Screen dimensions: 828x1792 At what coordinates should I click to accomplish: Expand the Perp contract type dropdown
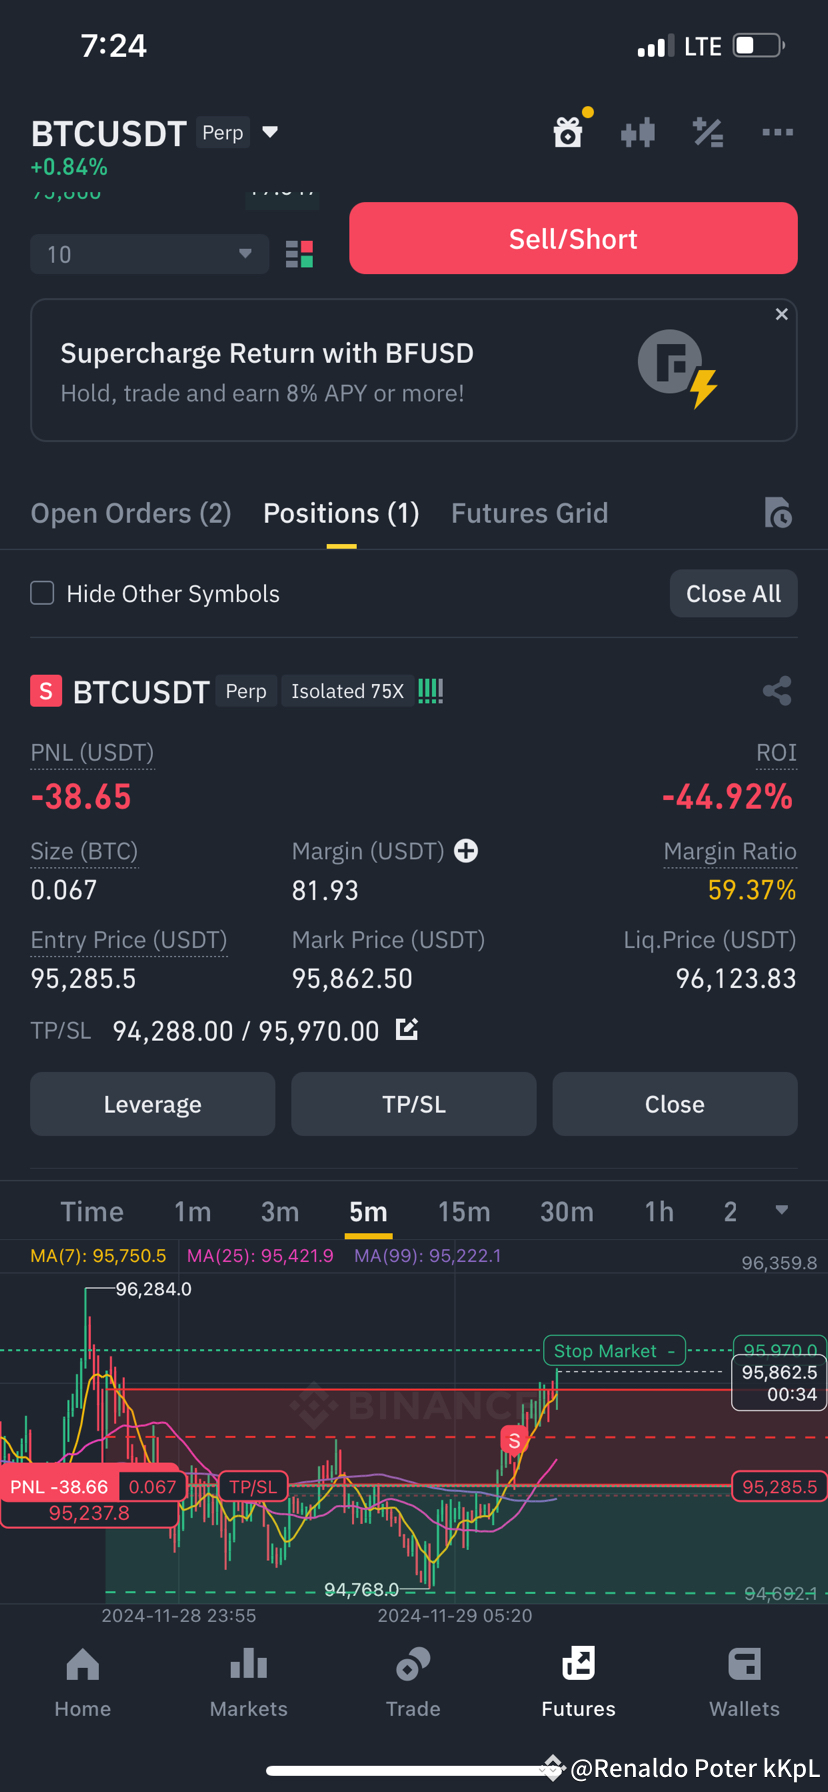click(x=270, y=131)
